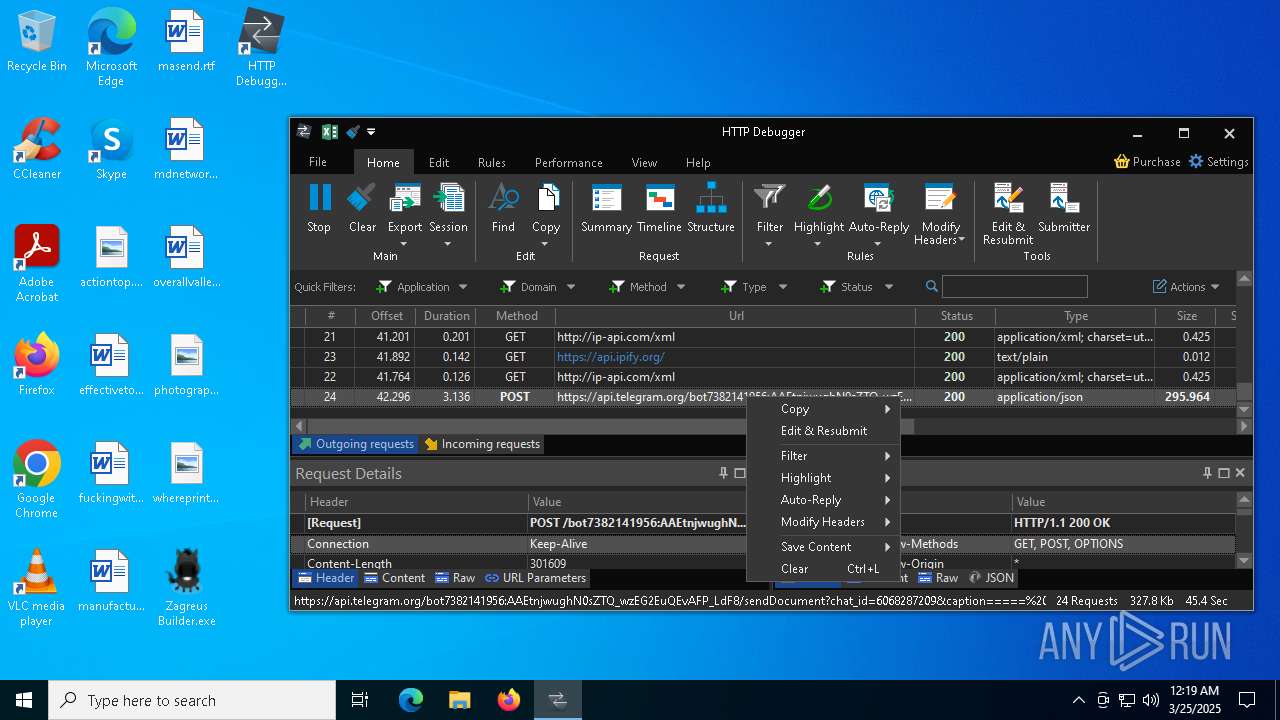Click the Filter rules icon
The height and width of the screenshot is (720, 1280).
click(770, 198)
